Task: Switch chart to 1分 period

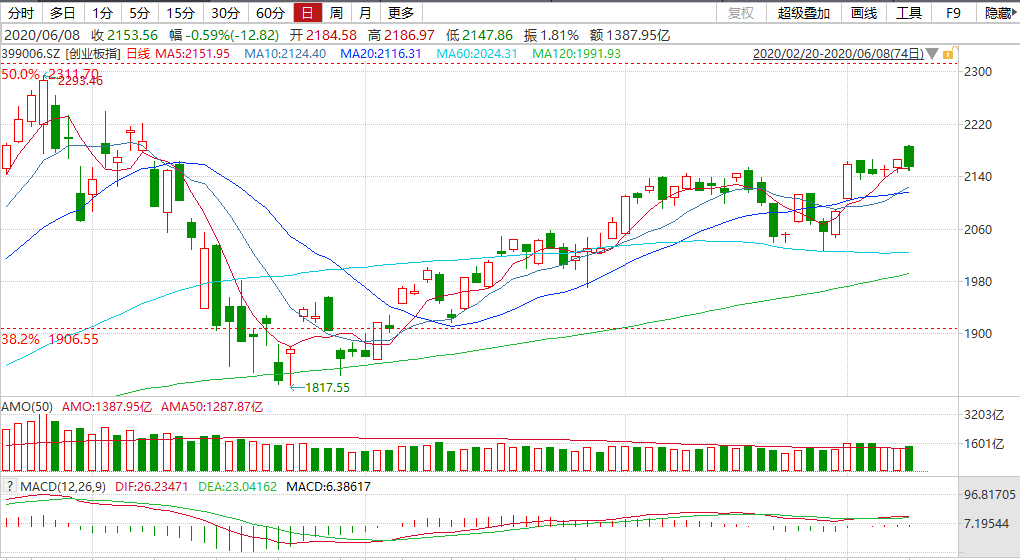Action: click(102, 13)
